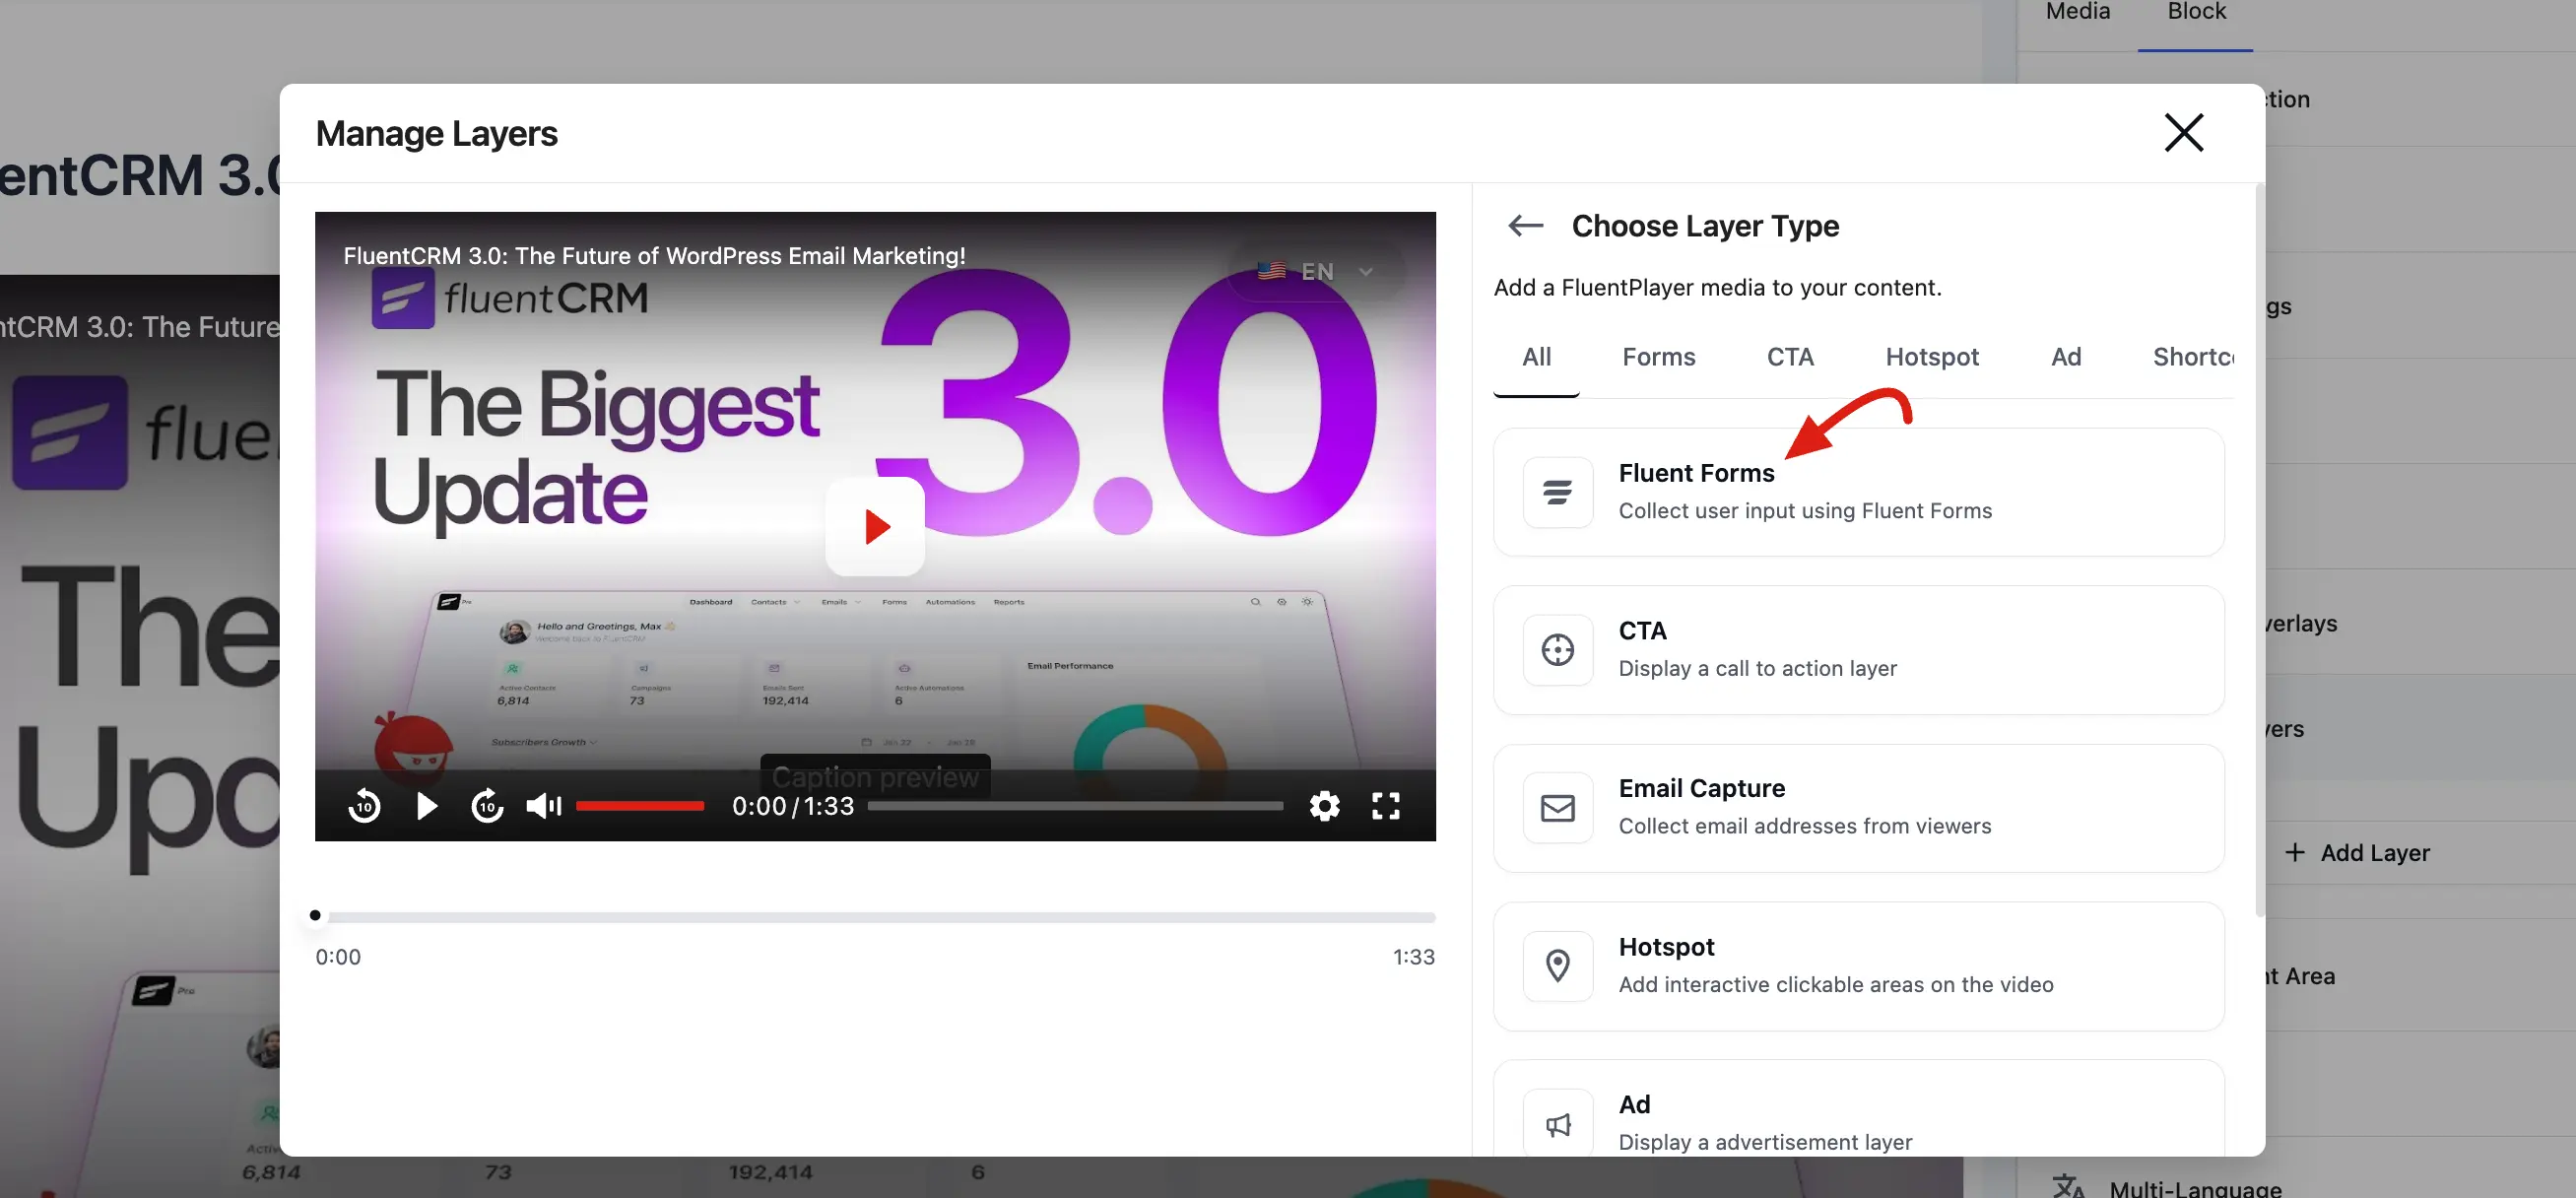Screen dimensions: 2576x1198
Task: Open the Shortcode tab
Action: (x=2193, y=357)
